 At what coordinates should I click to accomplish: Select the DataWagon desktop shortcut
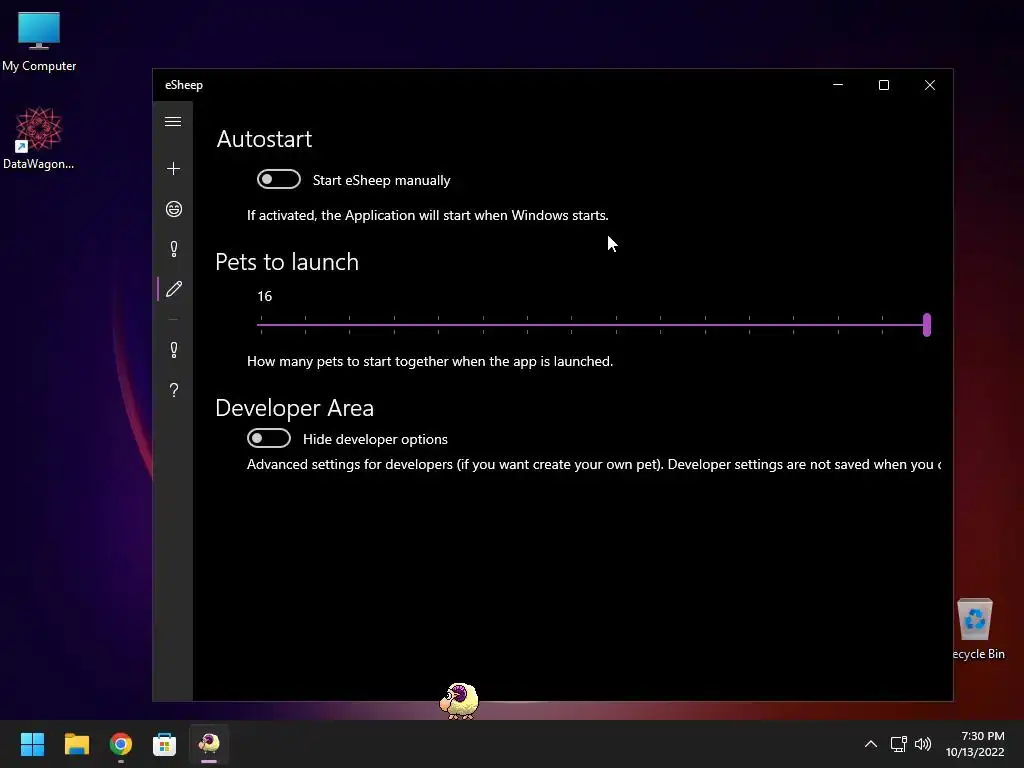pyautogui.click(x=39, y=139)
